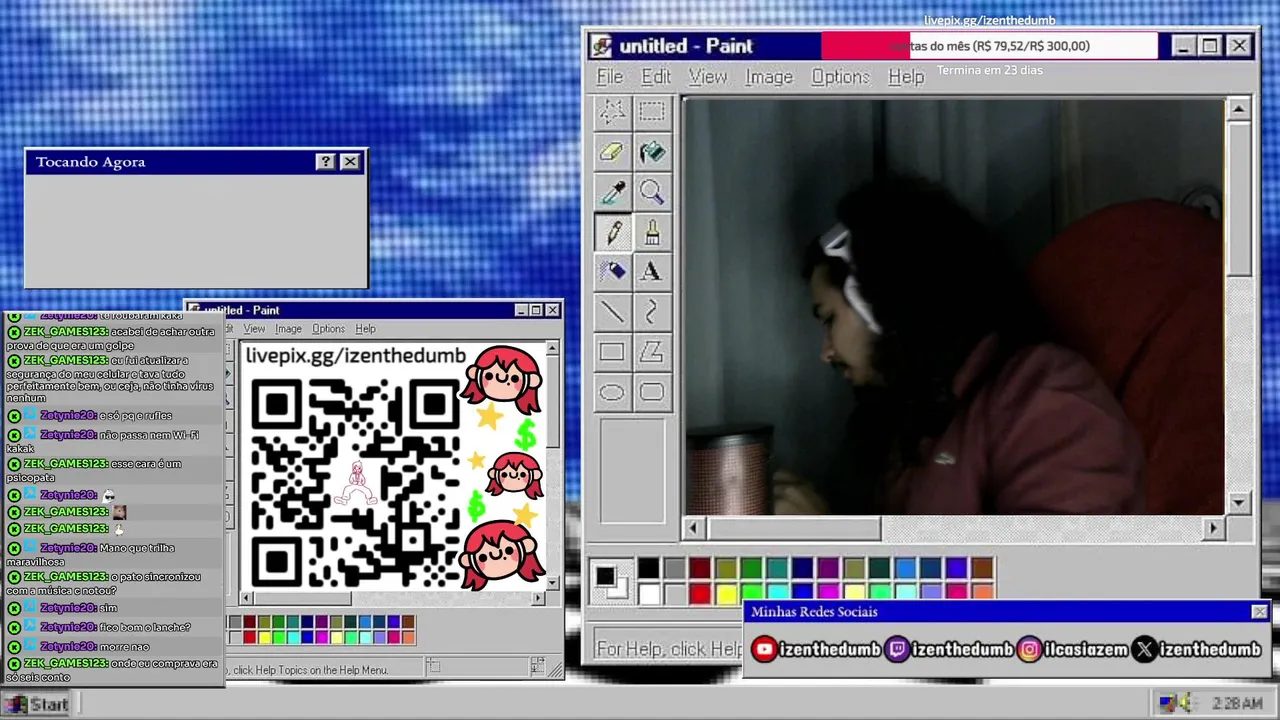Screen dimensions: 1280x720
Task: Click the Paint icon in large window title bar
Action: click(x=601, y=46)
